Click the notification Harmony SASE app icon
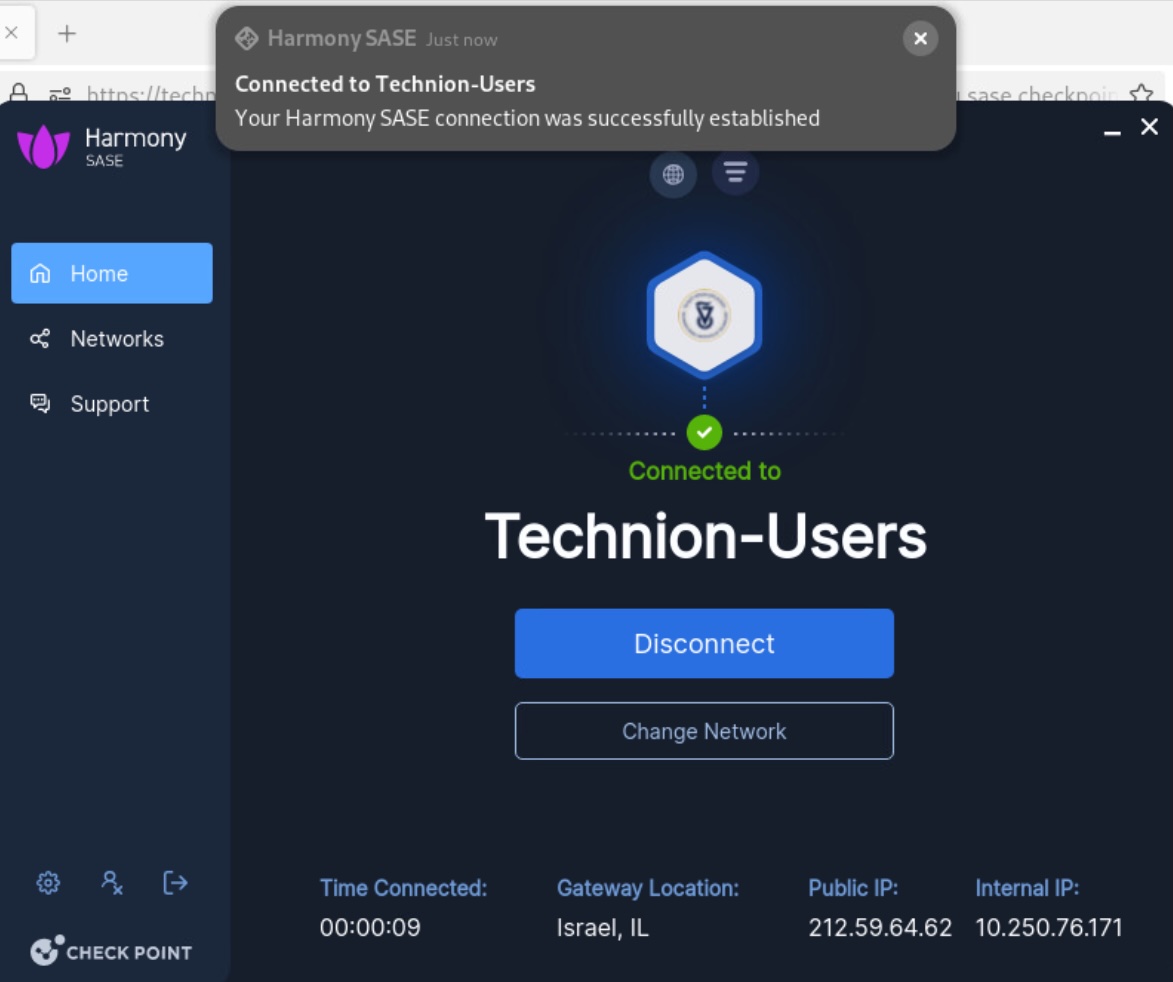Screen dimensions: 1173x982 click(246, 38)
